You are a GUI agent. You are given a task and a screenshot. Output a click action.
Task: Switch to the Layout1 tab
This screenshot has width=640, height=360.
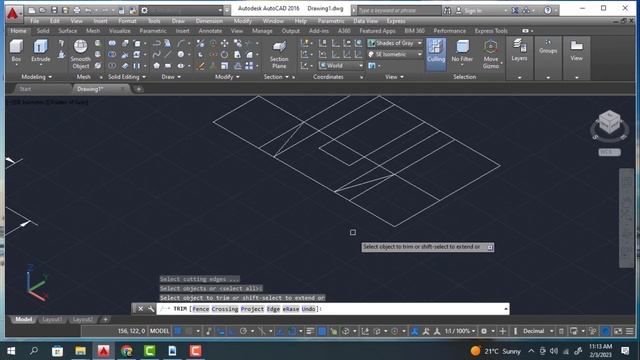[x=52, y=320]
